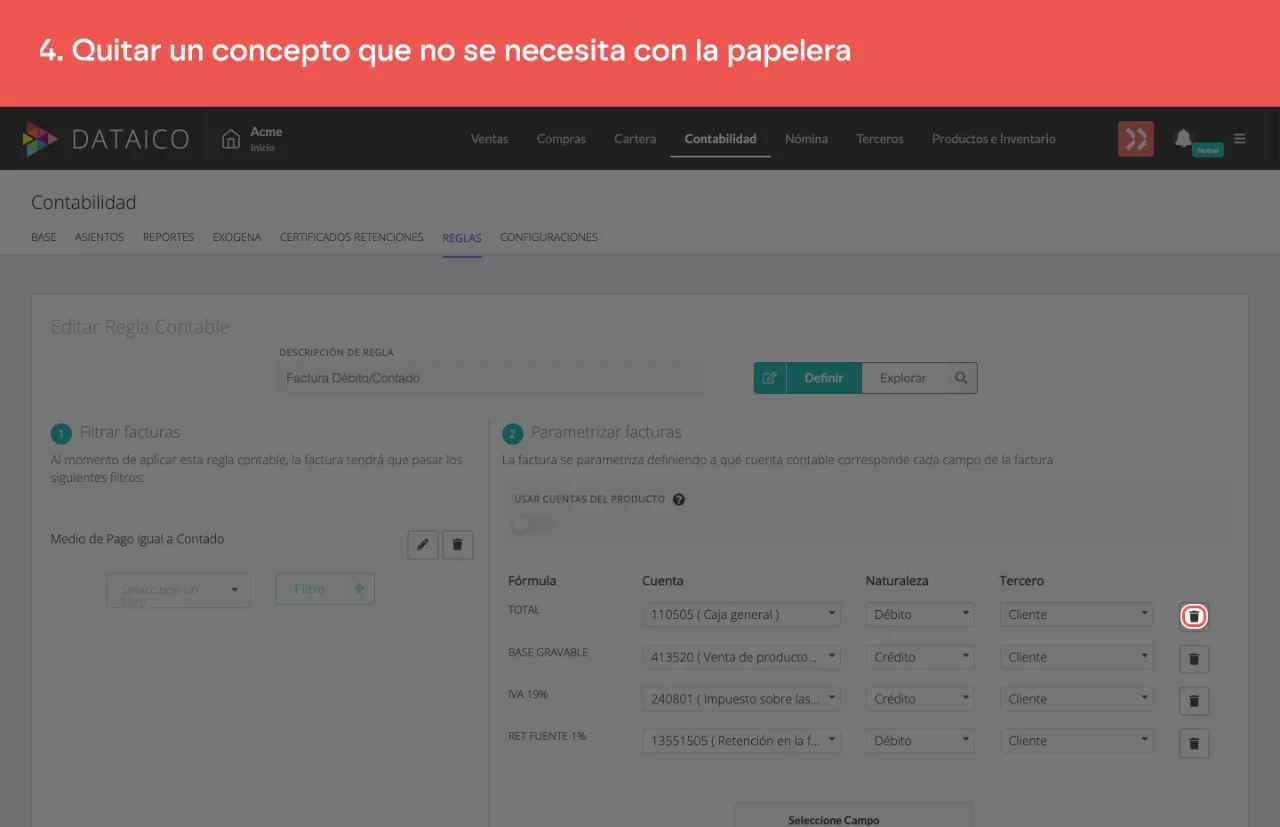This screenshot has height=827, width=1280.
Task: Click the Dataico logo
Action: (106, 139)
